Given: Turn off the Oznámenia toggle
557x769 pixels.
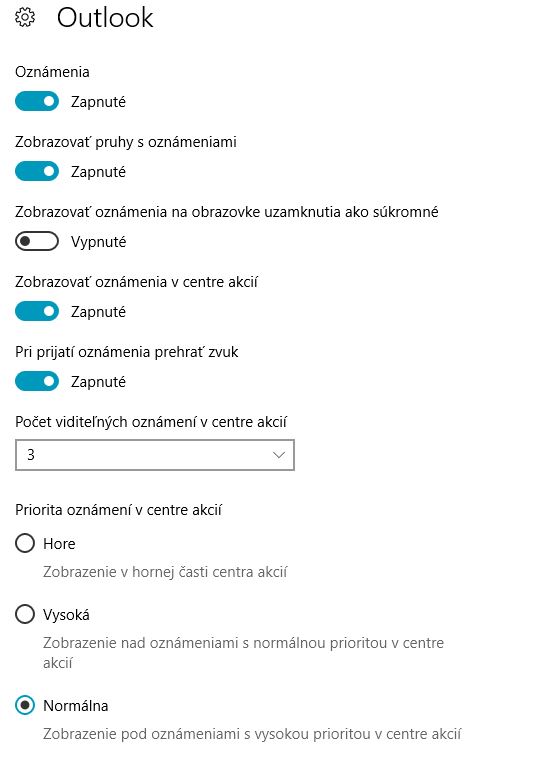Looking at the screenshot, I should (x=37, y=102).
